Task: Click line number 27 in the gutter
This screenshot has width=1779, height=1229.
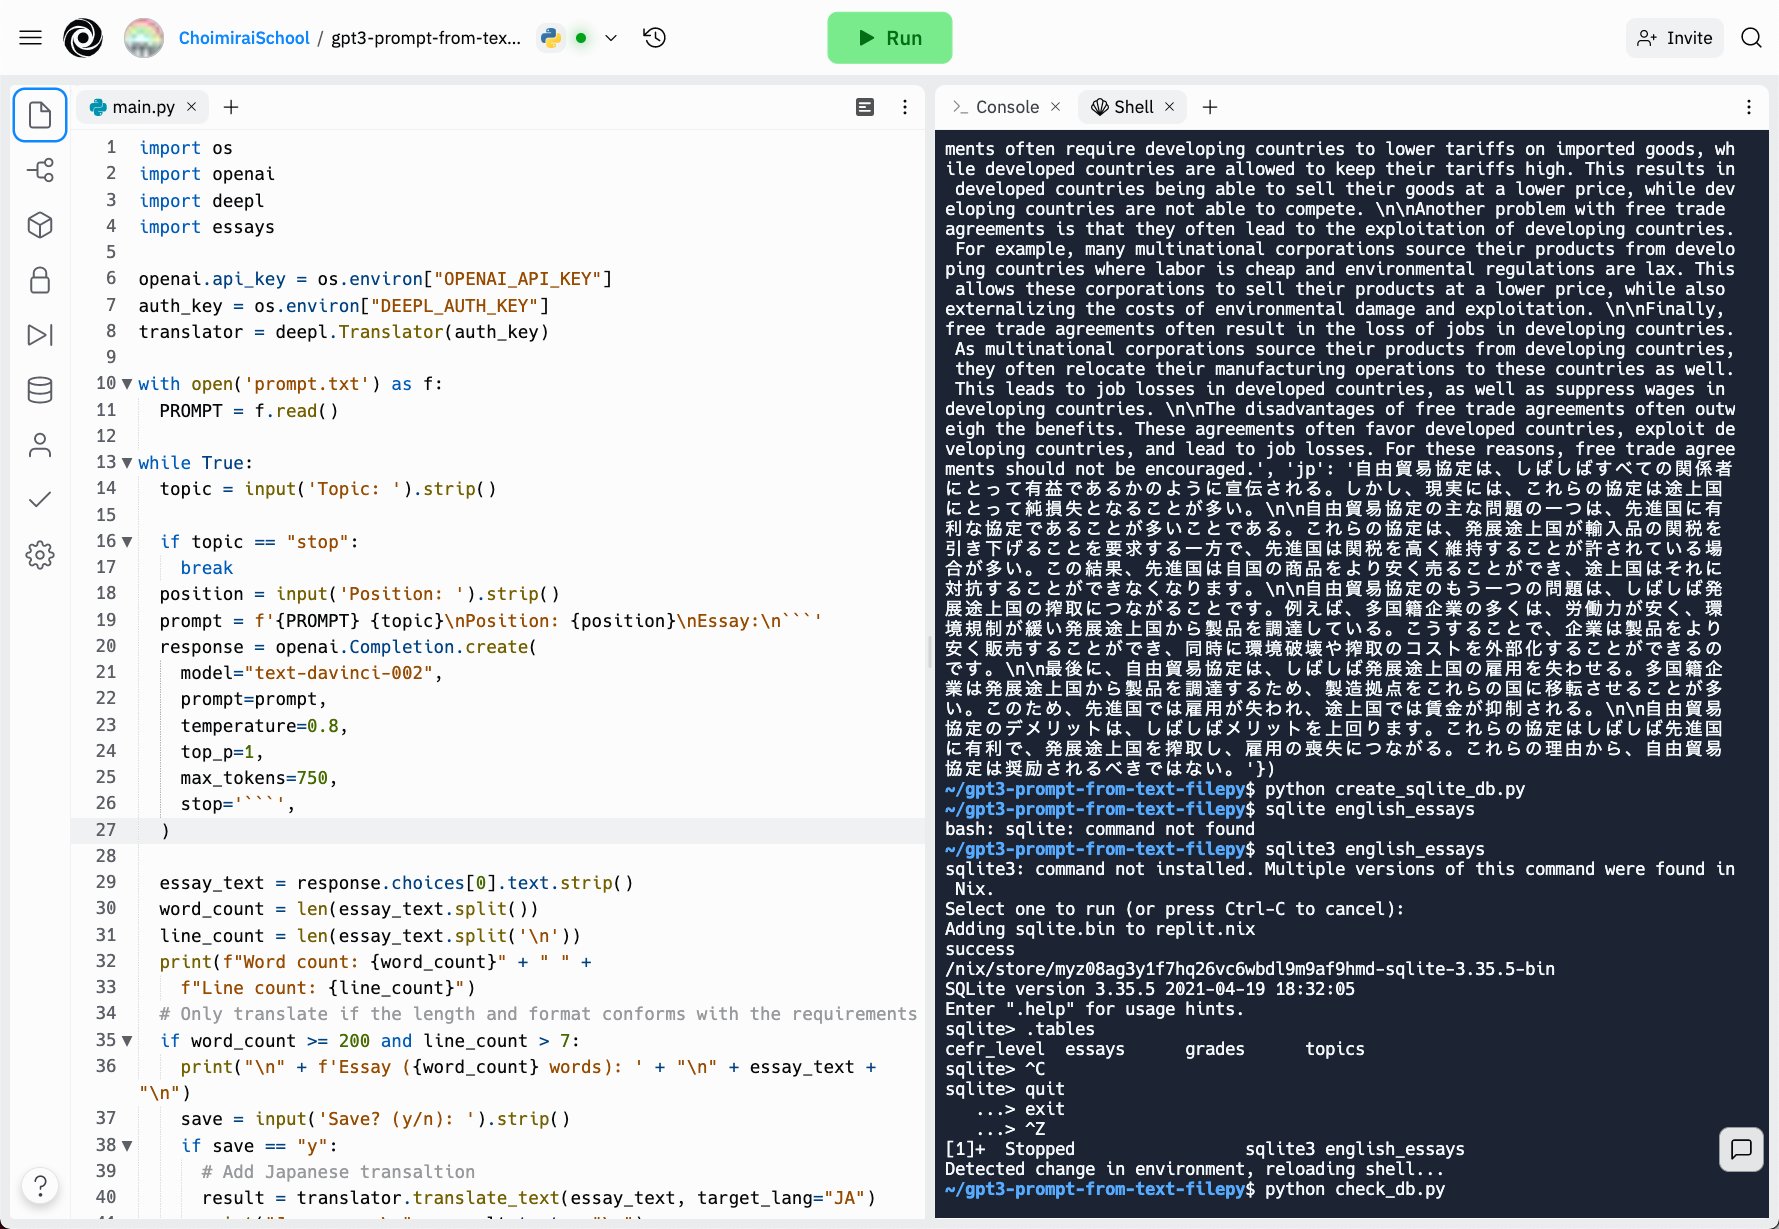Action: pyautogui.click(x=106, y=830)
